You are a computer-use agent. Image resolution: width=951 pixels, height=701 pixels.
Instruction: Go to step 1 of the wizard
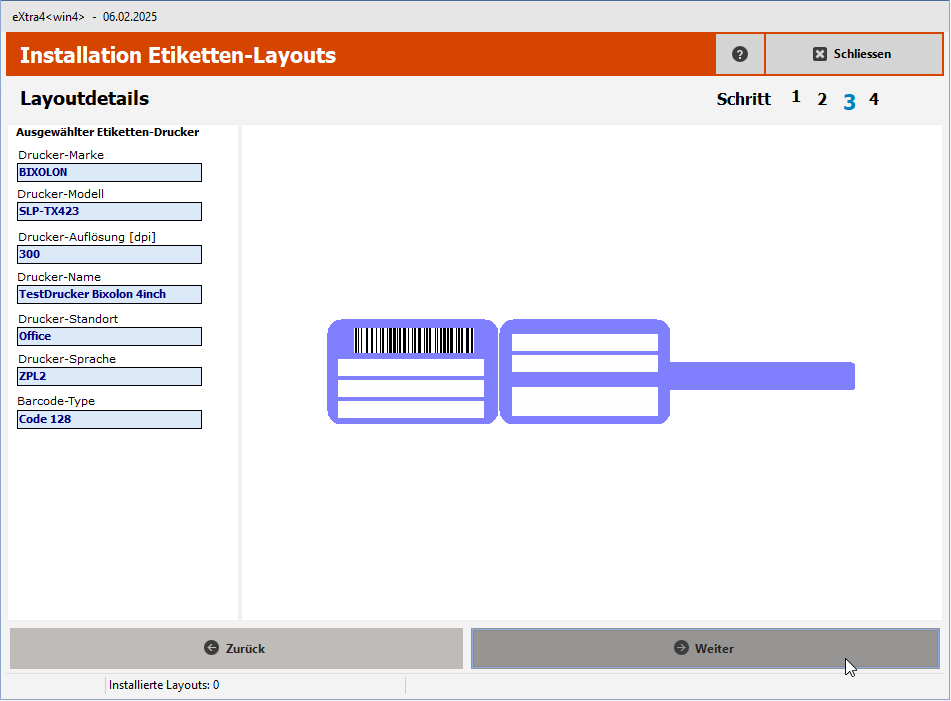pos(796,97)
